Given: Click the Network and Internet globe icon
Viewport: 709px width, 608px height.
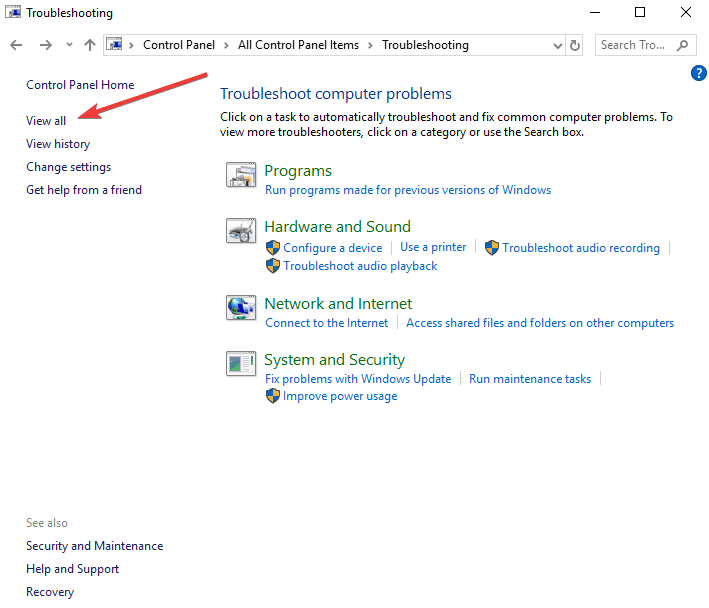Looking at the screenshot, I should coord(241,307).
